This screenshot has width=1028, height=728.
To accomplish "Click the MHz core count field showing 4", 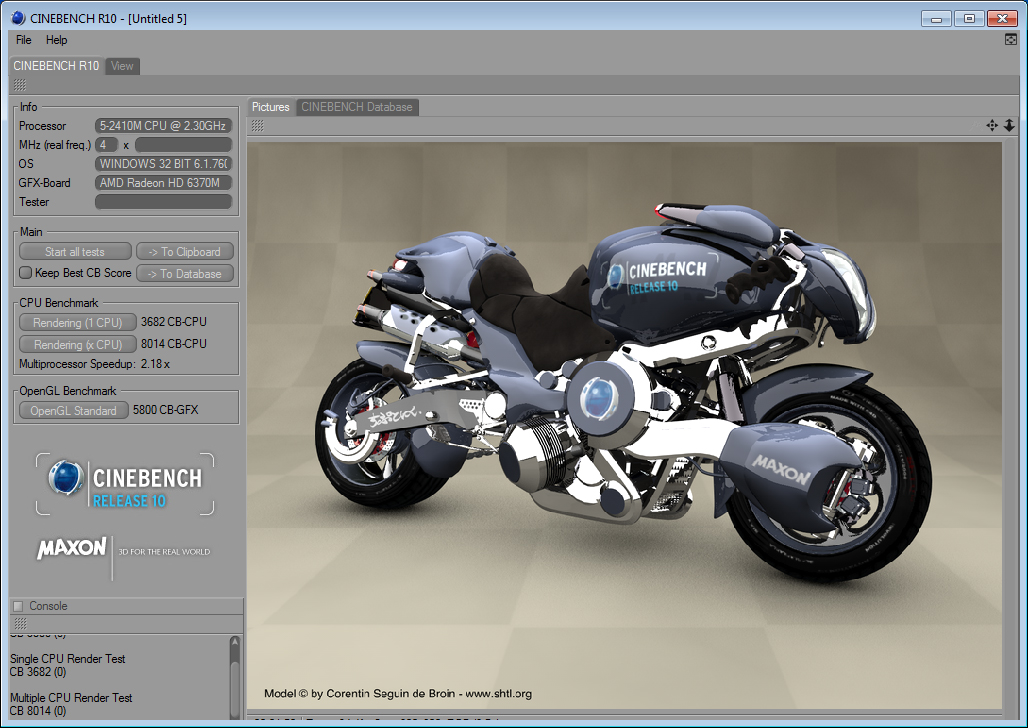I will [106, 145].
